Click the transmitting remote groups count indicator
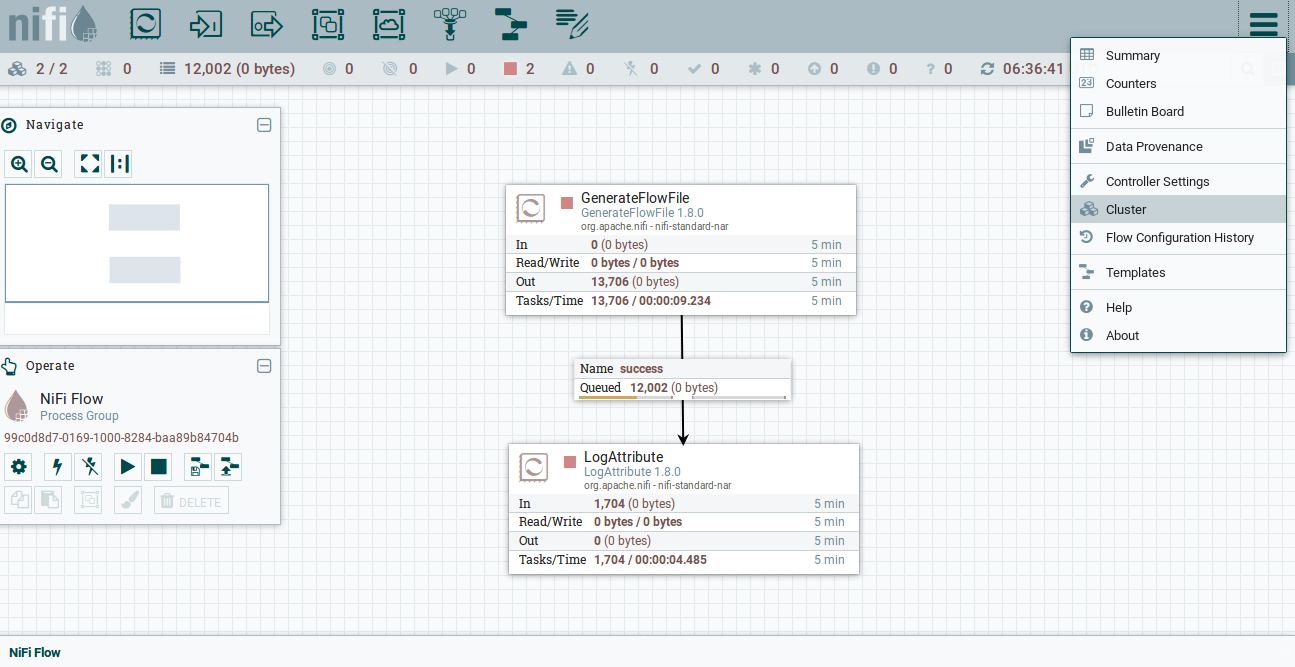The width and height of the screenshot is (1295, 667). click(338, 69)
